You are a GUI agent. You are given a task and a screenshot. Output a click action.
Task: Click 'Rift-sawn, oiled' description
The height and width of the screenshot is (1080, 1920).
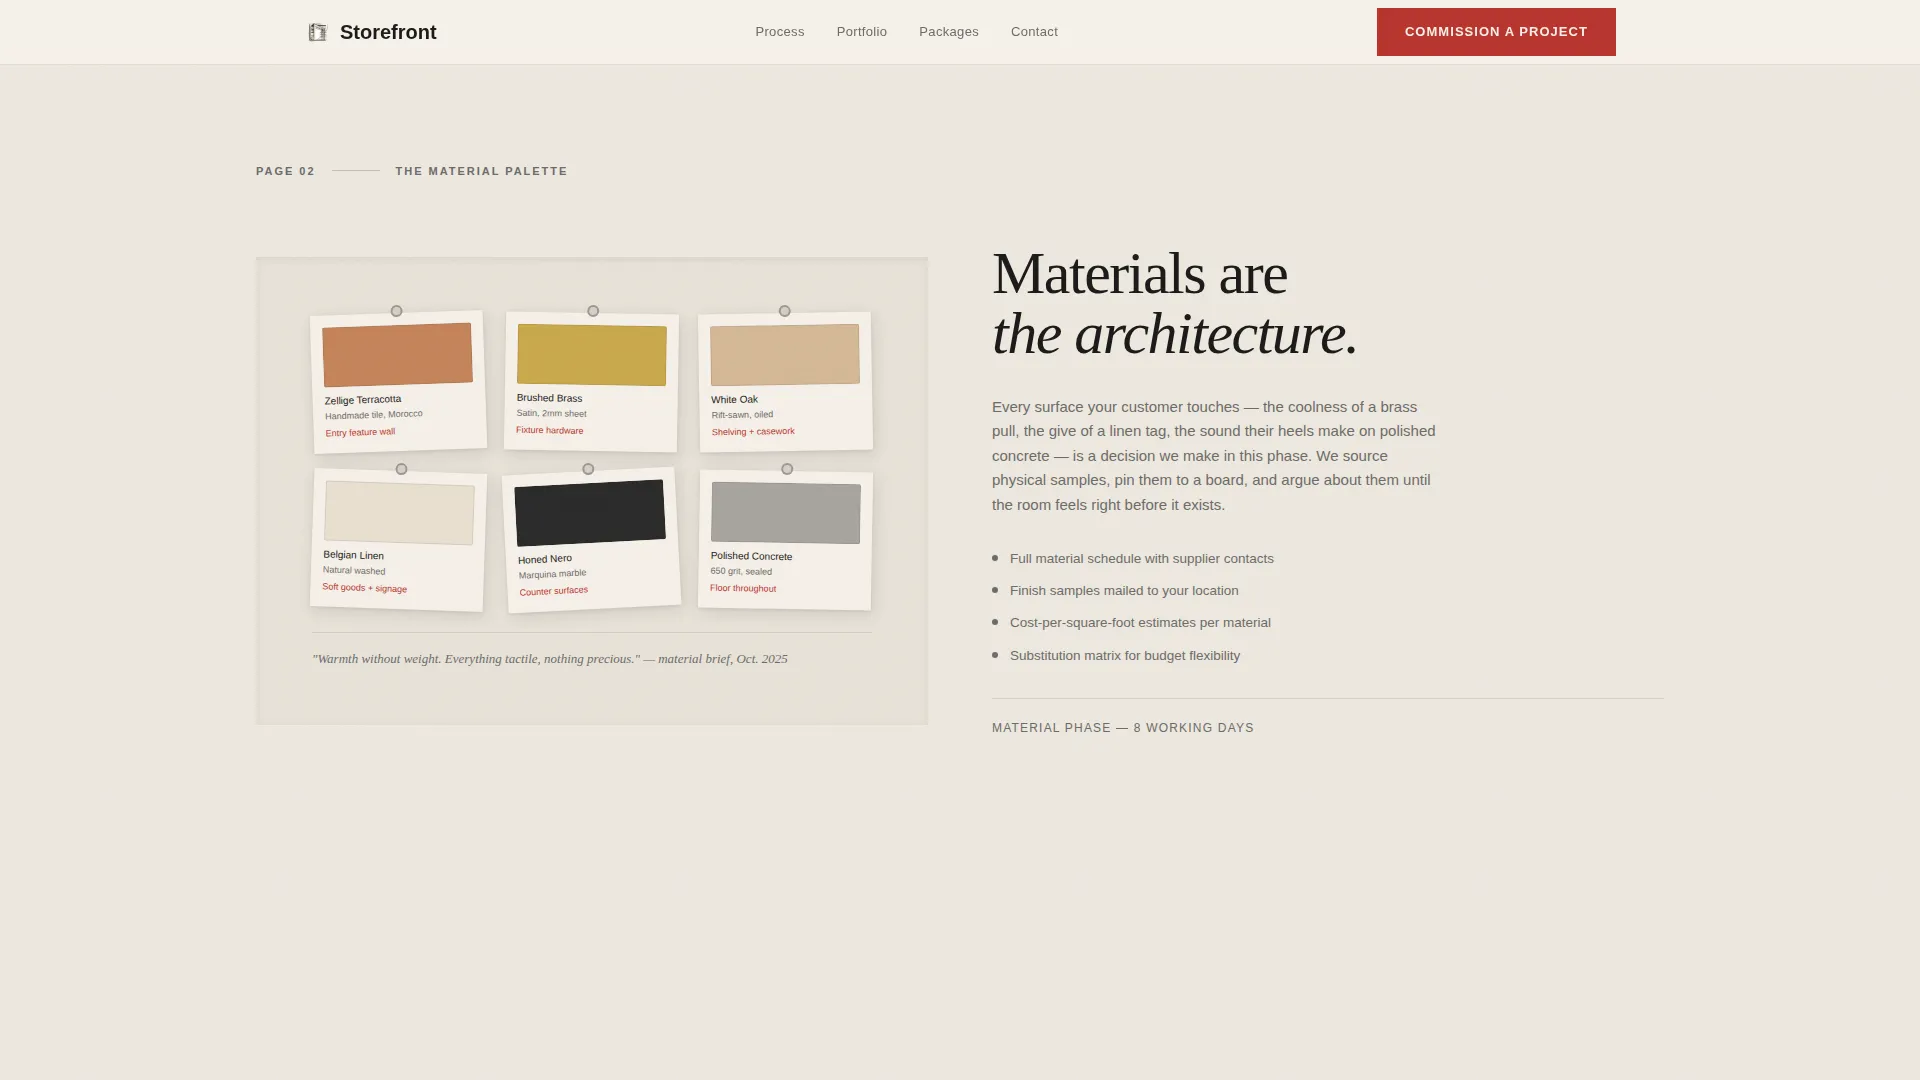tap(742, 415)
